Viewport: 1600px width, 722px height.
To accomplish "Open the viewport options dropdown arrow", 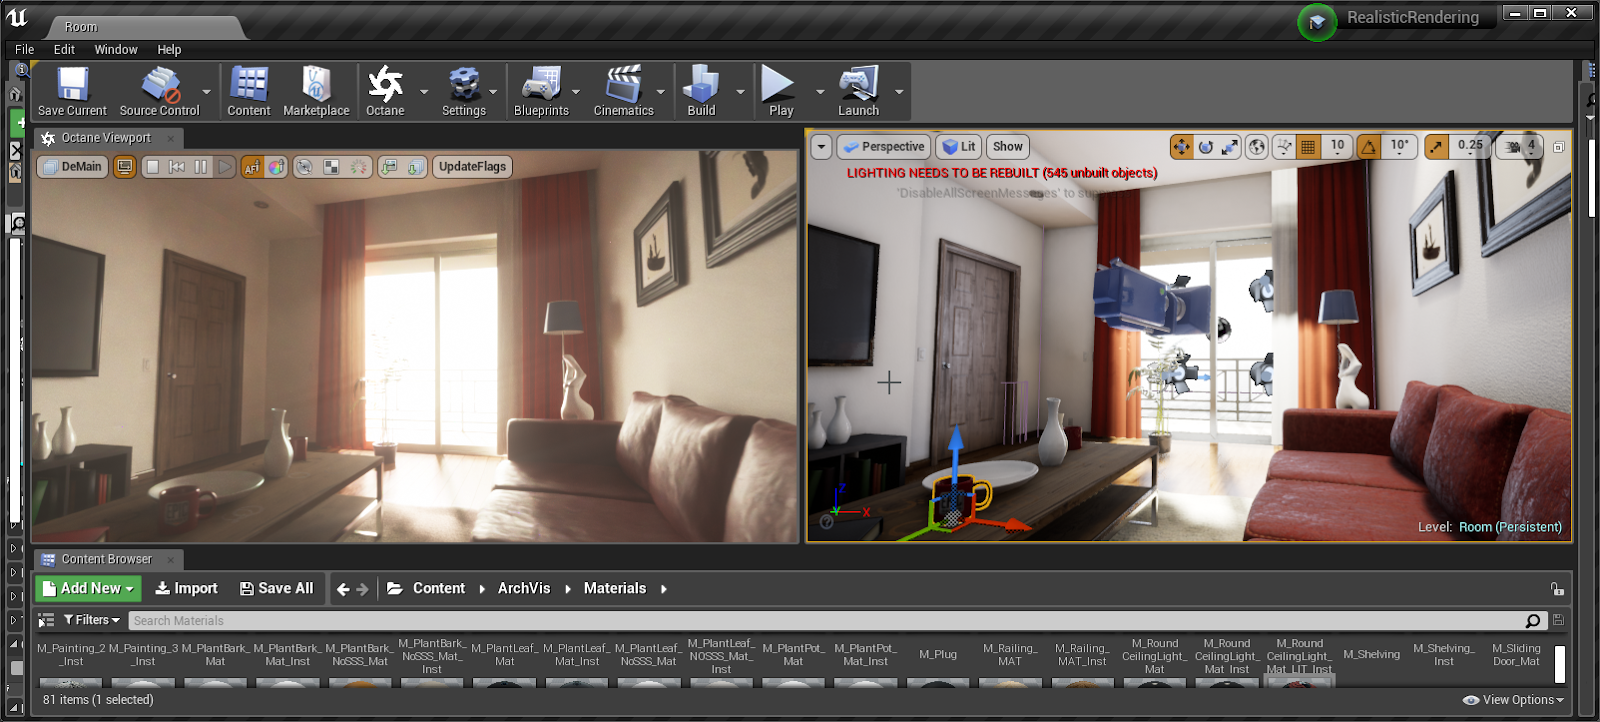I will coord(821,147).
